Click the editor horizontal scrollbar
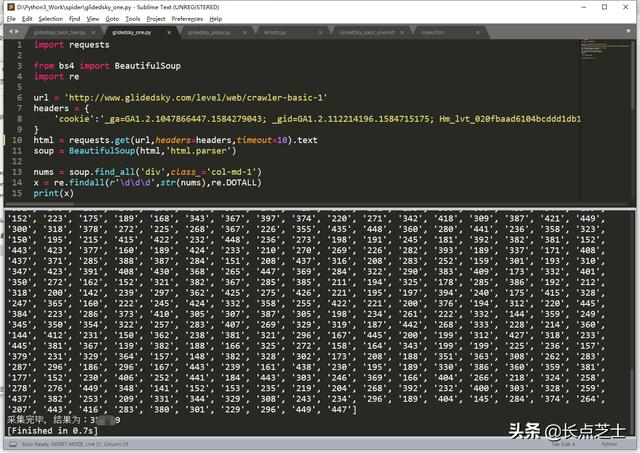The height and width of the screenshot is (453, 640). [41, 204]
